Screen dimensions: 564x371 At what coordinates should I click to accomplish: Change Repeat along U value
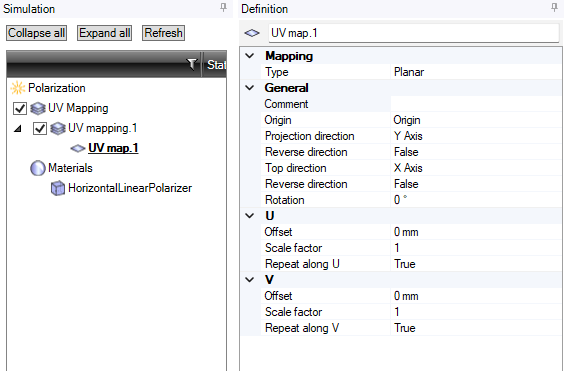[476, 264]
